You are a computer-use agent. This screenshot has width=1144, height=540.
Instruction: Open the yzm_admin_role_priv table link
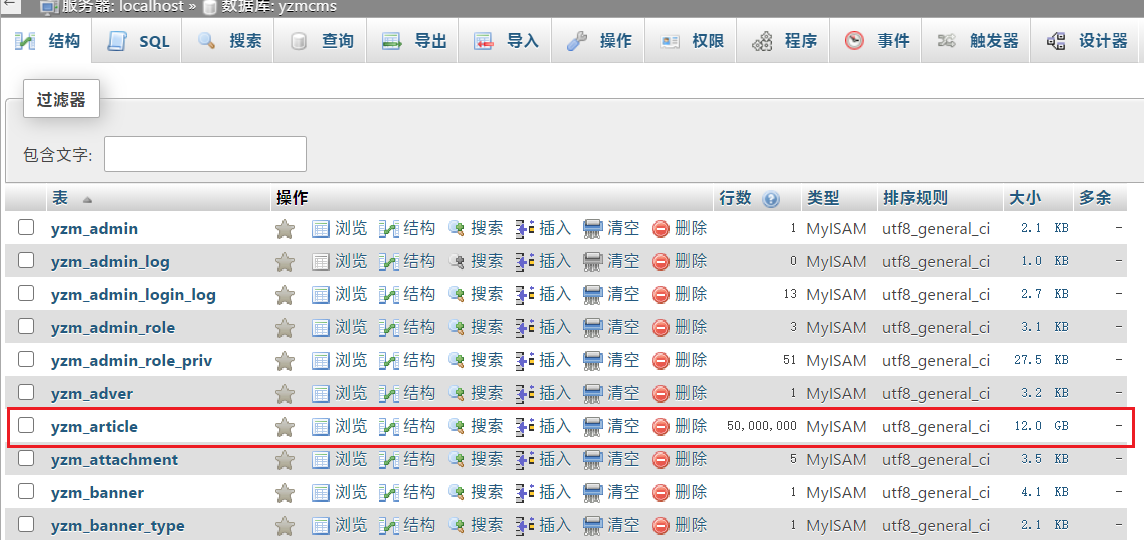(131, 361)
